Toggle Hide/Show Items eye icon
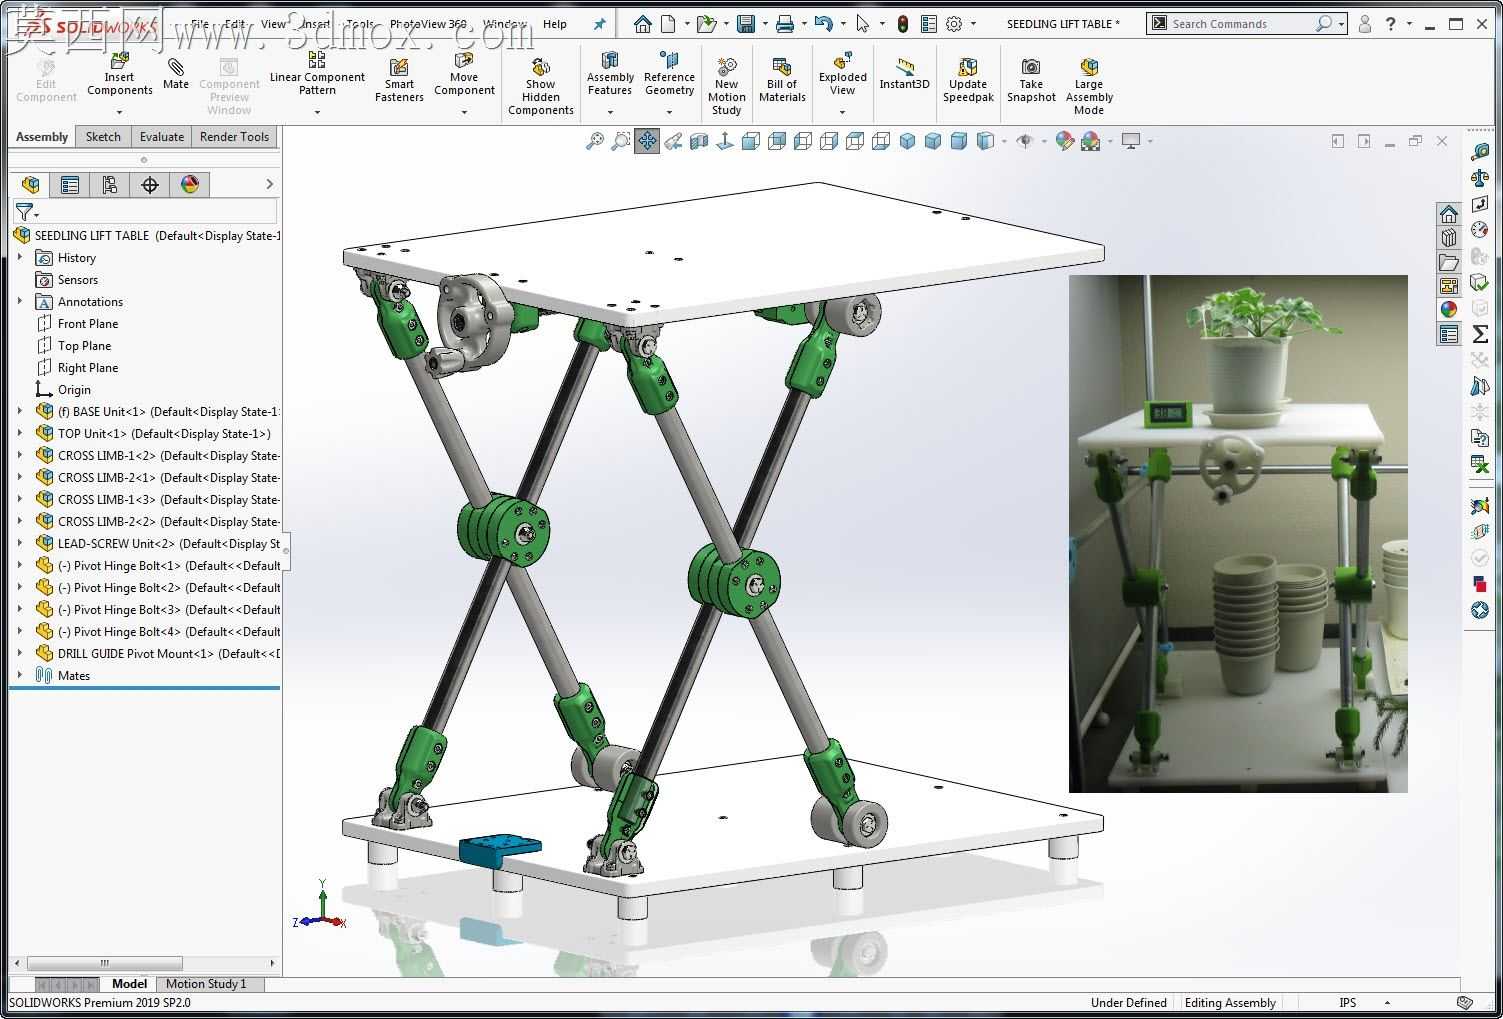Image resolution: width=1503 pixels, height=1019 pixels. point(1024,141)
